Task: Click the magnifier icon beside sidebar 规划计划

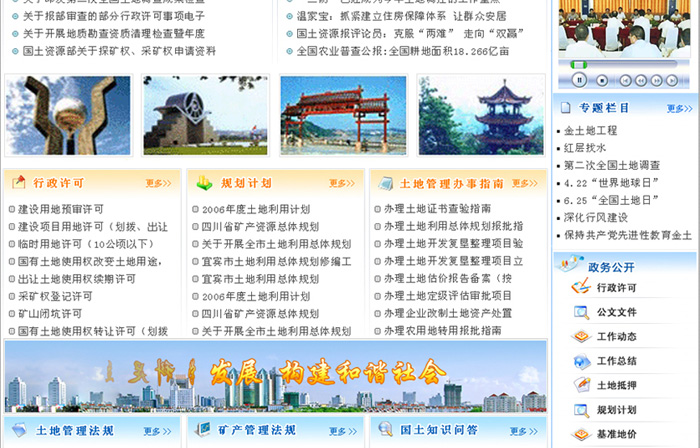Action: [581, 410]
